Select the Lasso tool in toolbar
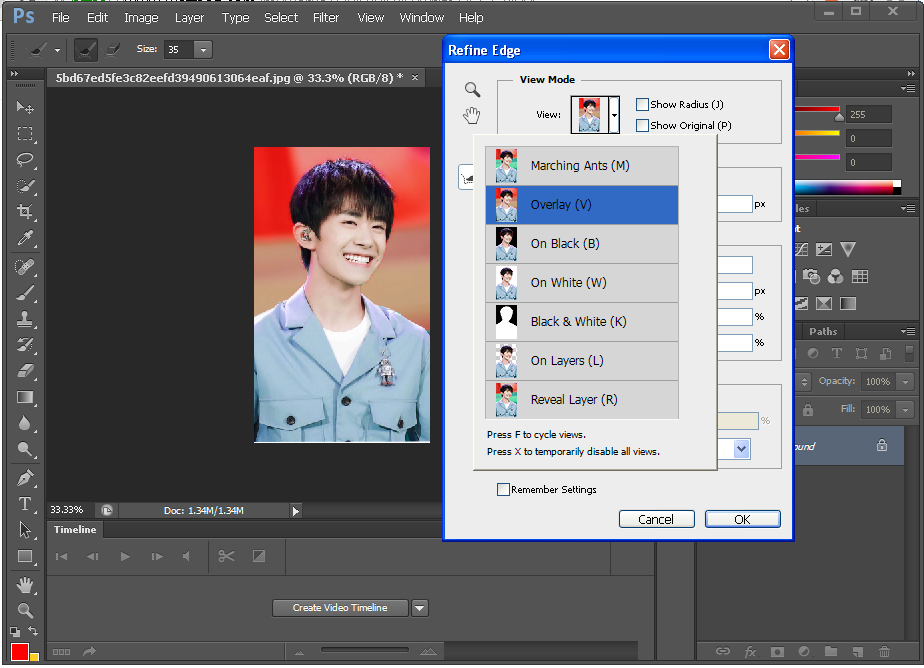 (x=25, y=159)
